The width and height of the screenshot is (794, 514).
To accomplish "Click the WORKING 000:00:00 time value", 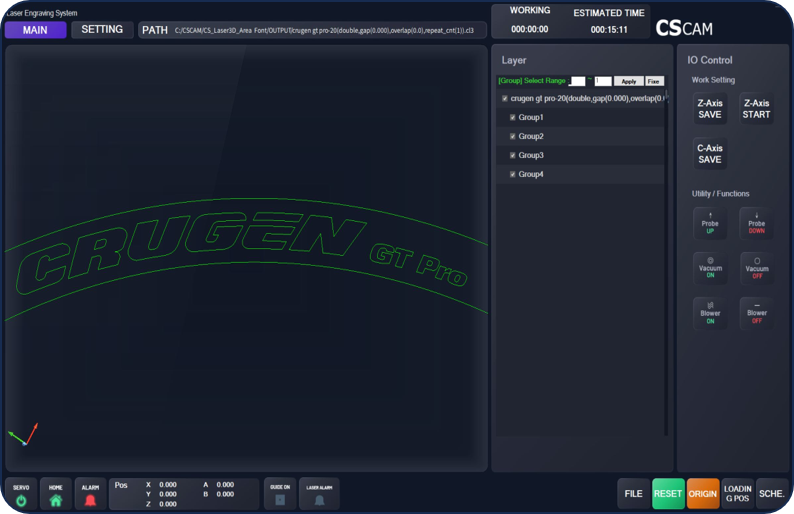I will pyautogui.click(x=530, y=29).
